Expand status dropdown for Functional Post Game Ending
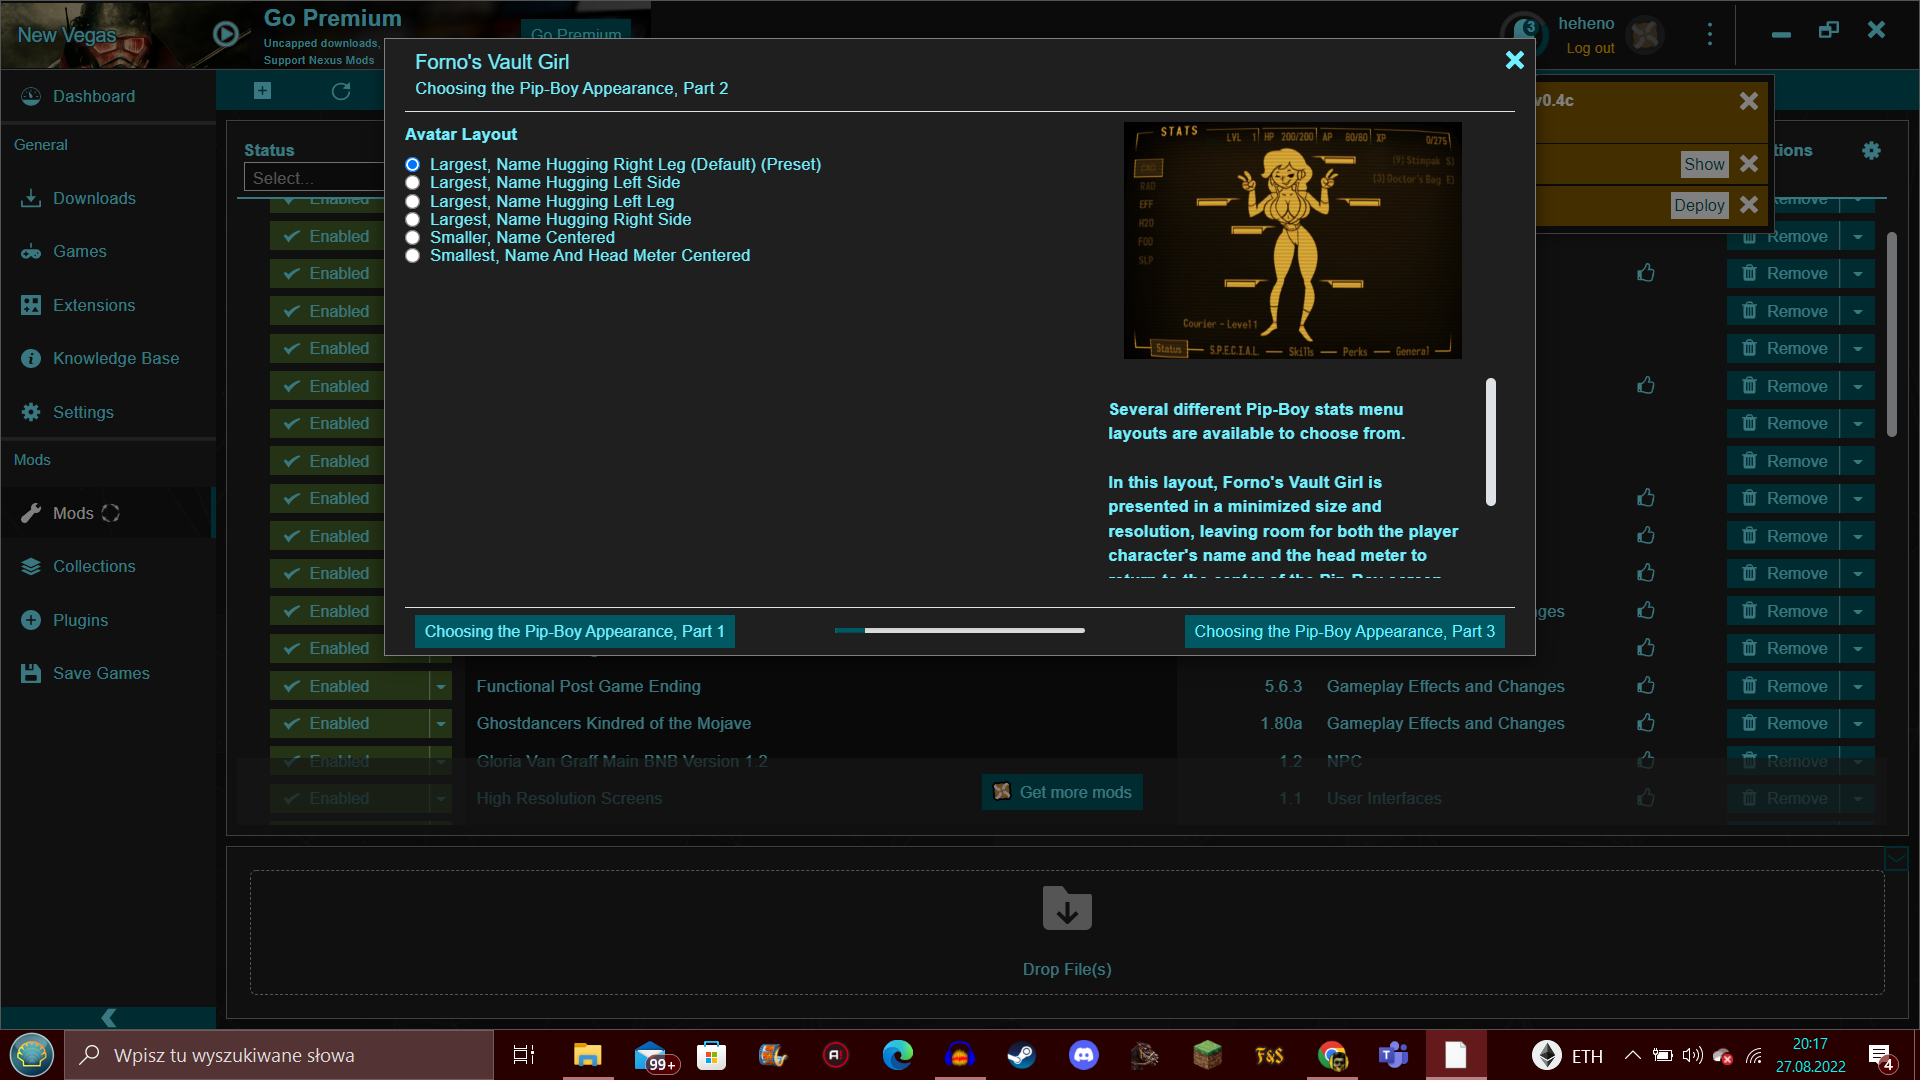1920x1080 pixels. [441, 686]
